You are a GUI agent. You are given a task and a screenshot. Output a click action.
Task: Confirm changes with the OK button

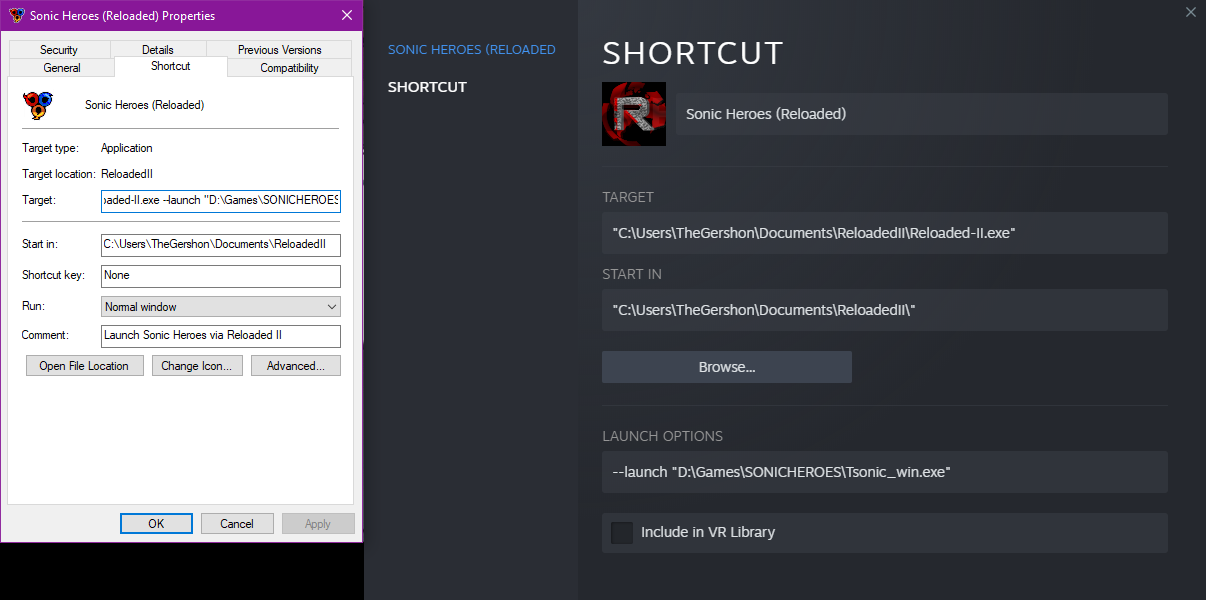click(156, 523)
